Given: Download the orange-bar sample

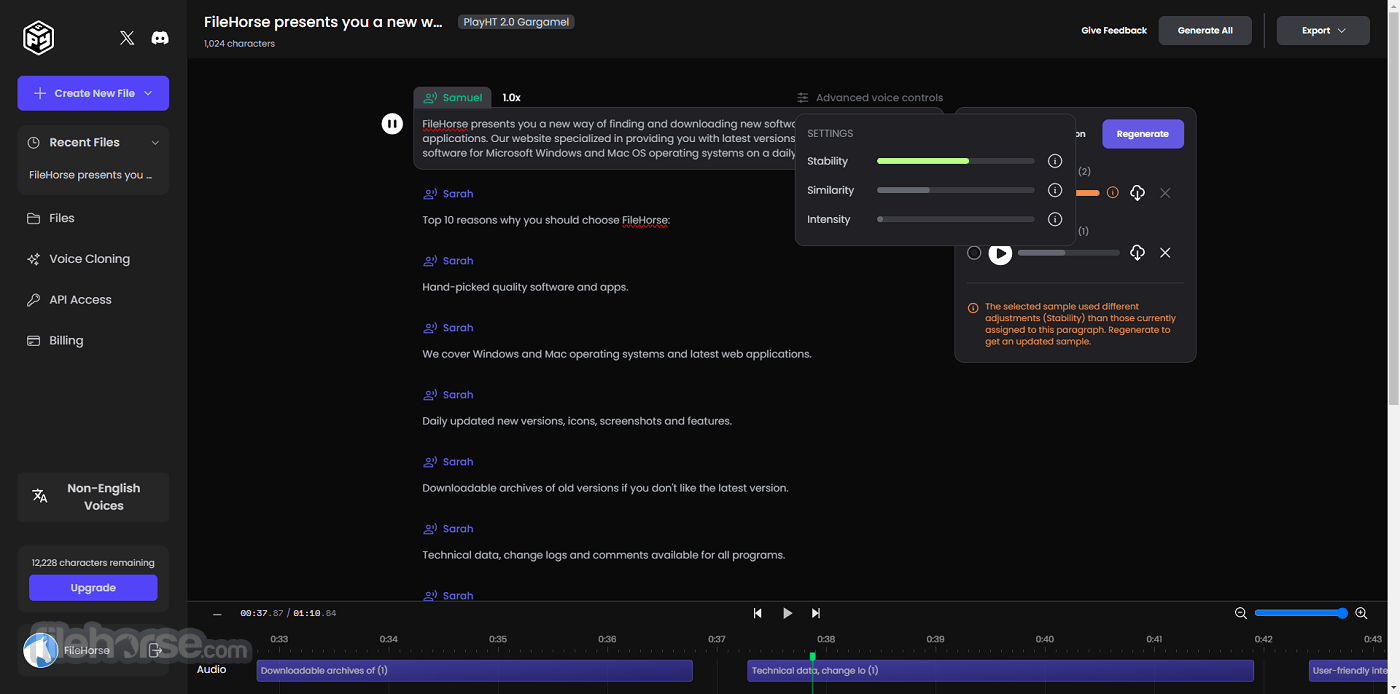Looking at the screenshot, I should (1137, 193).
